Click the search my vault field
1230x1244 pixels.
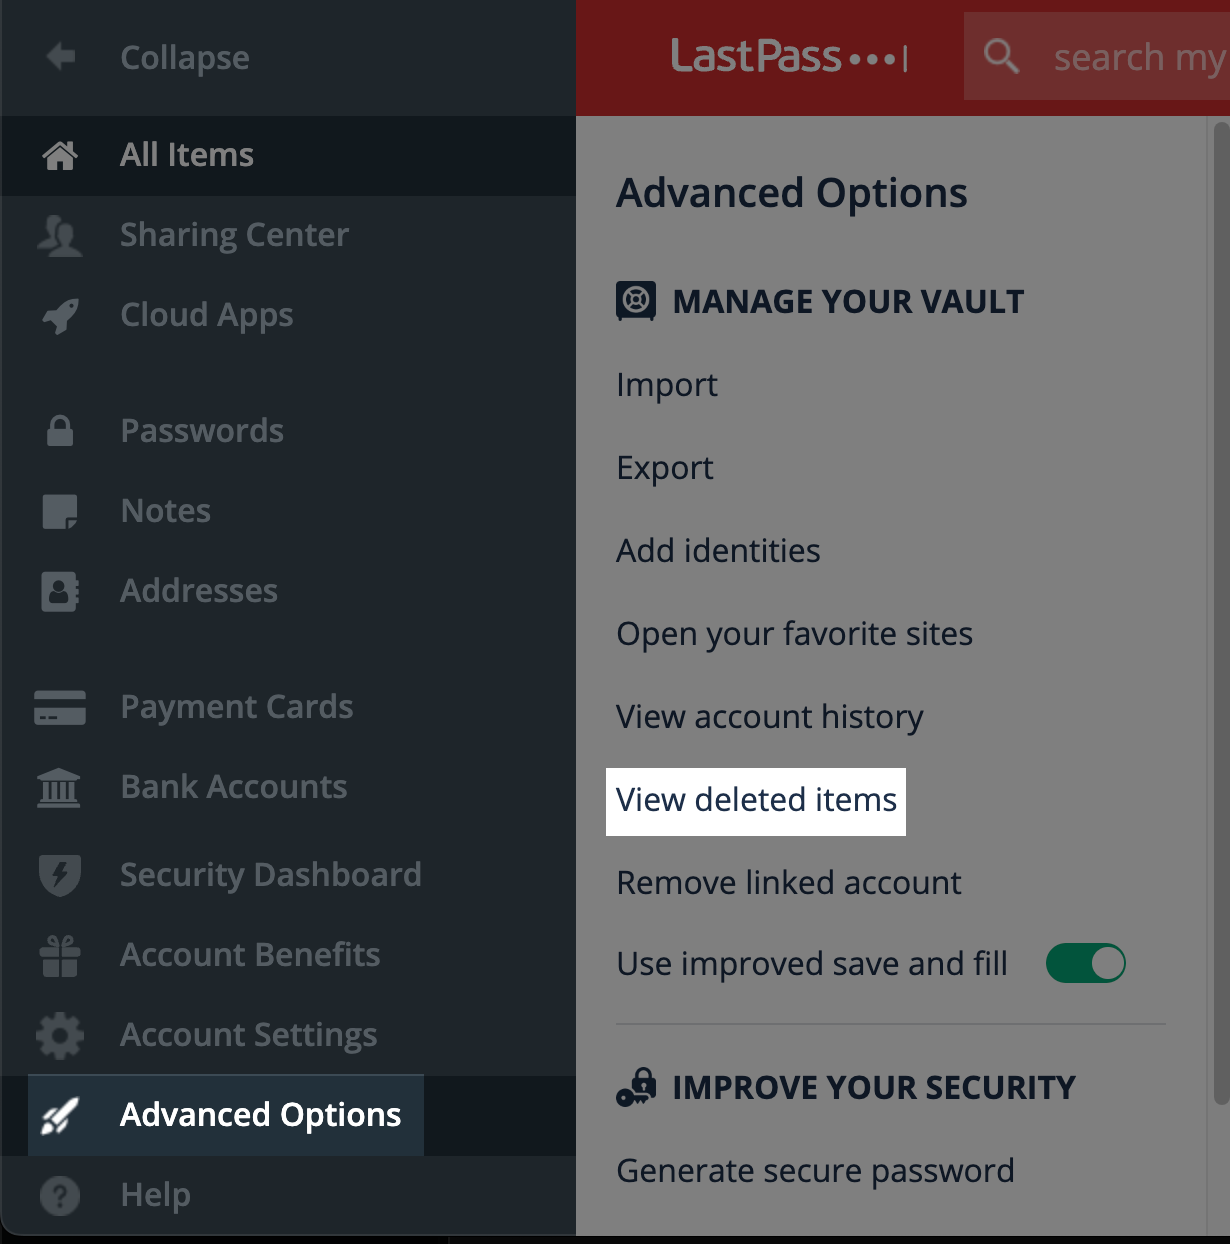(x=1097, y=57)
